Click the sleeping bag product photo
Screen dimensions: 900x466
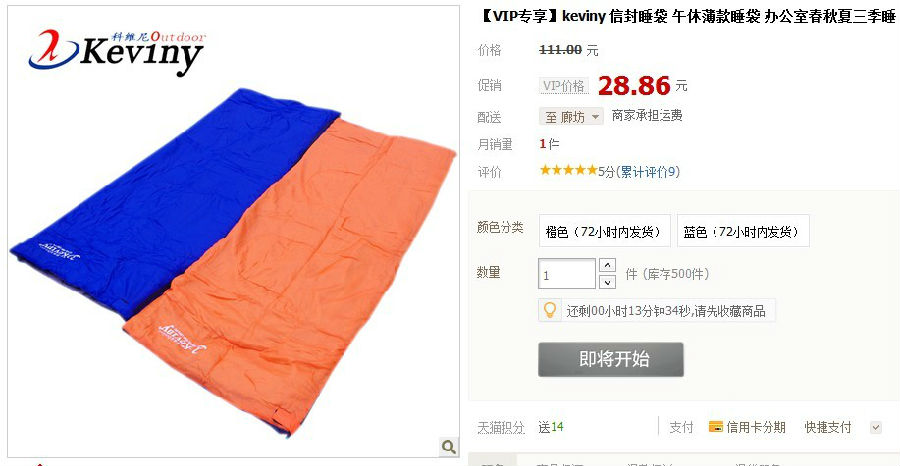(234, 231)
